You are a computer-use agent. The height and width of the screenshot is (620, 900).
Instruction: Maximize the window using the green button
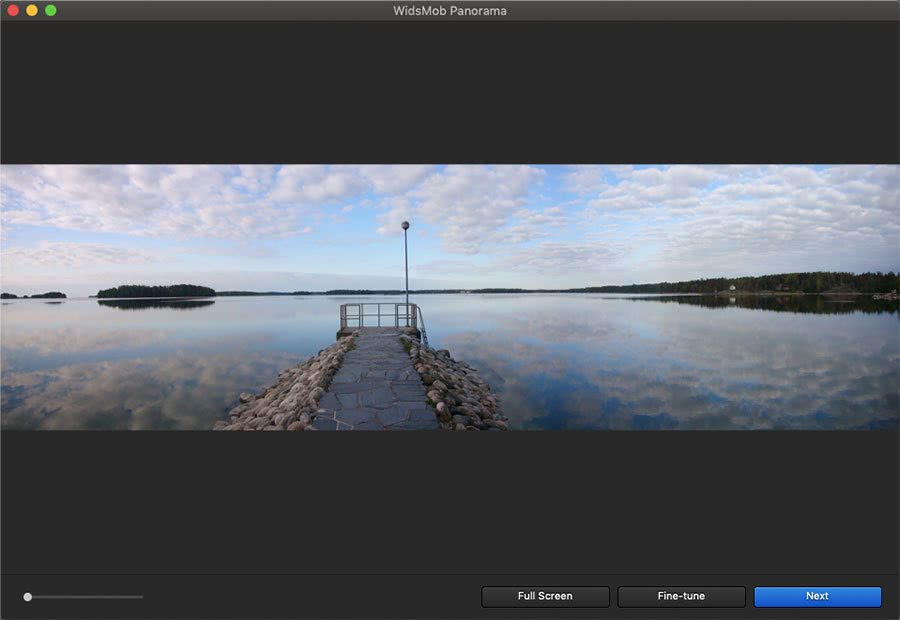51,10
